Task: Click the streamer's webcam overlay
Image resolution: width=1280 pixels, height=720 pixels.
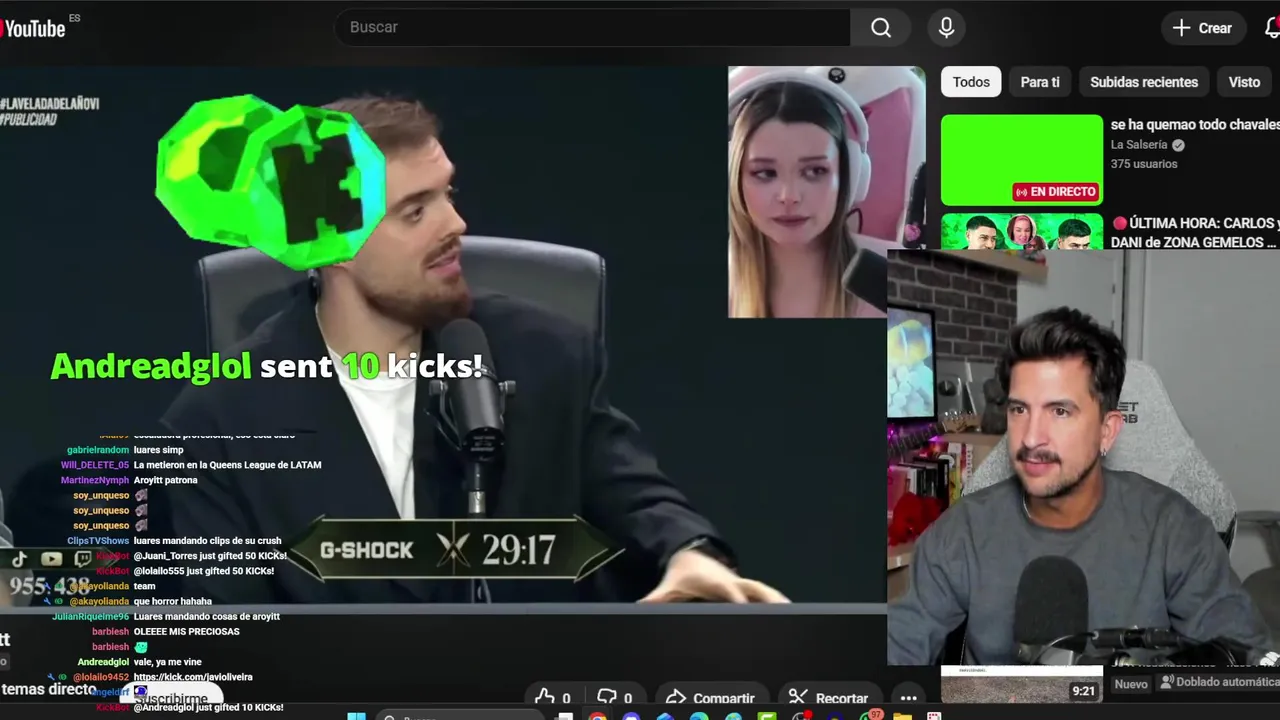Action: point(1083,456)
